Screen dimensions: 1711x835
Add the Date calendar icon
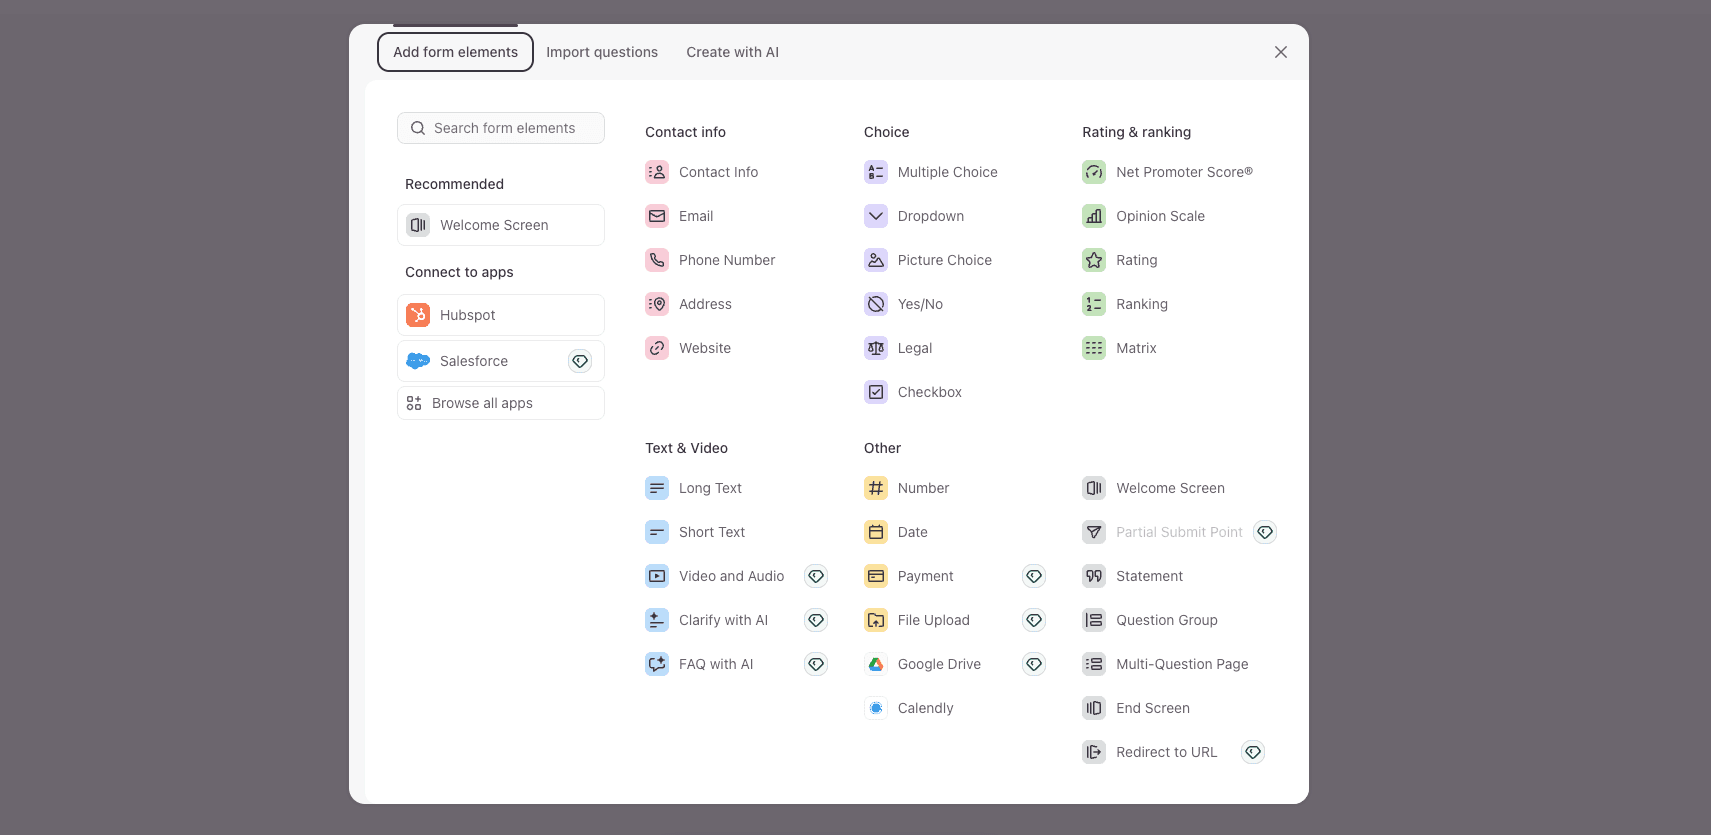876,532
